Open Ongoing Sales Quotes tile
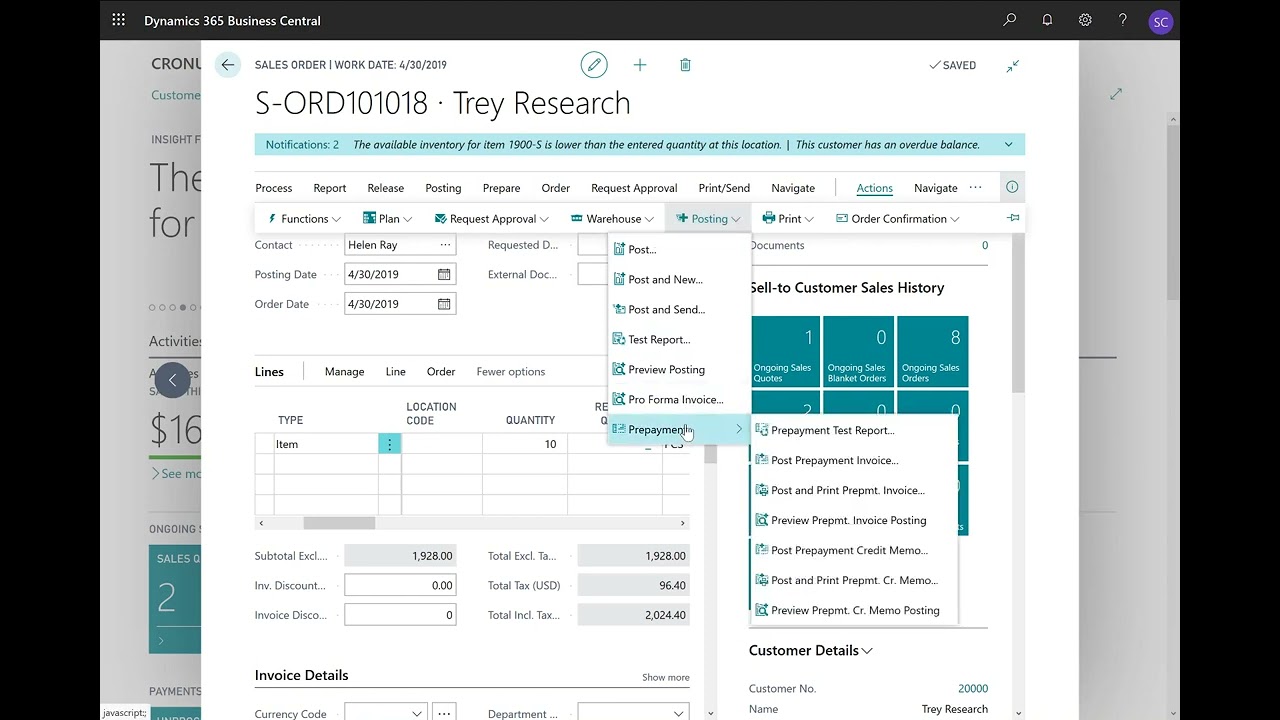 tap(785, 351)
